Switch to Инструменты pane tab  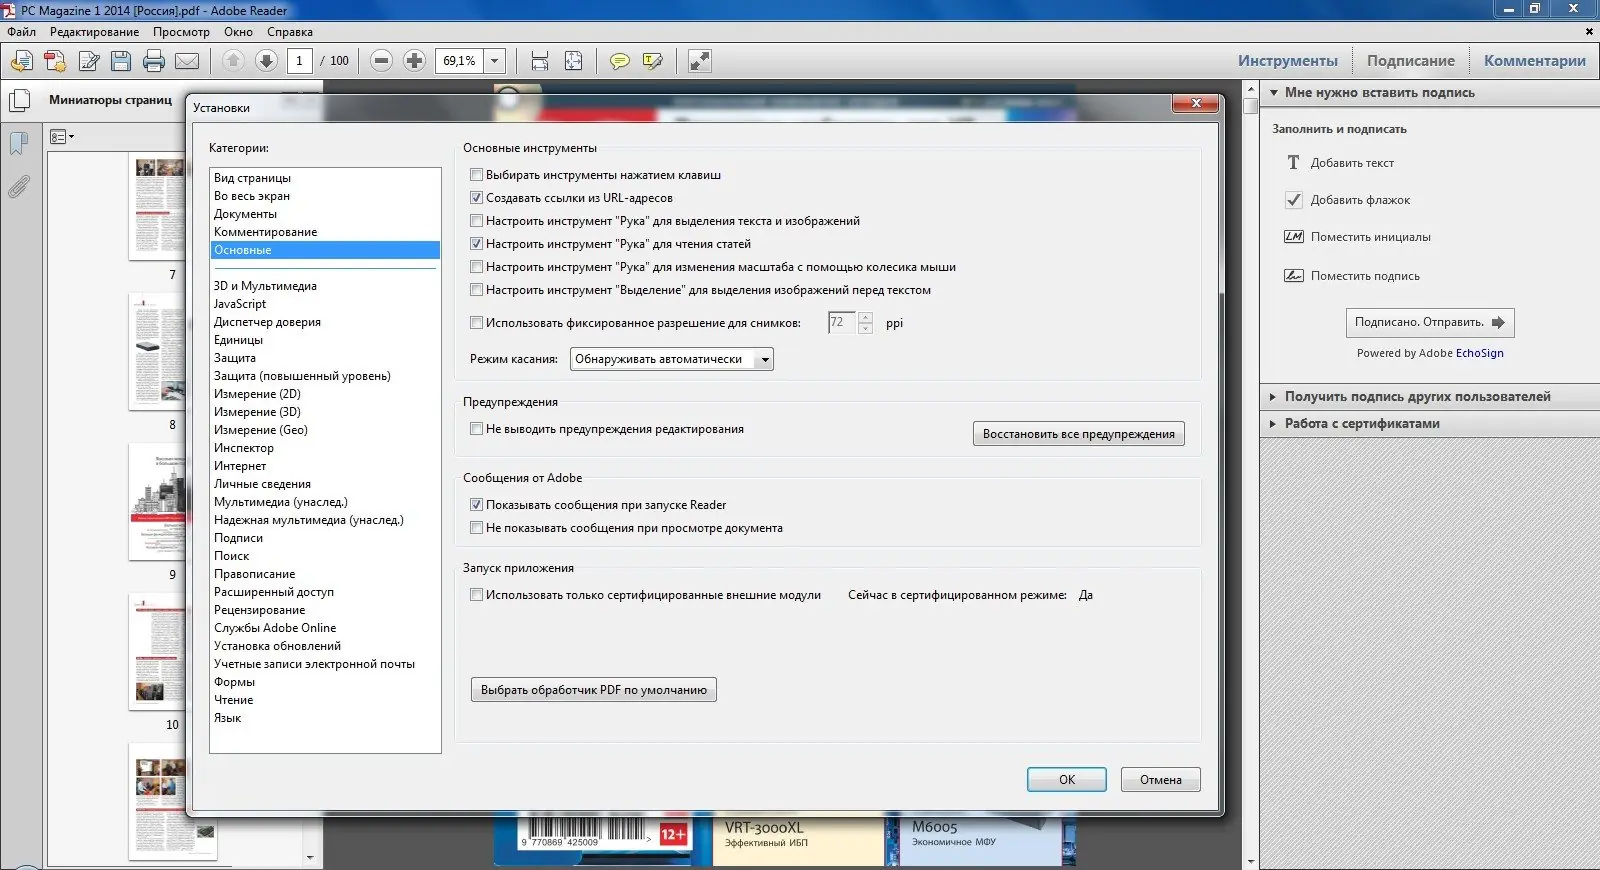1288,61
